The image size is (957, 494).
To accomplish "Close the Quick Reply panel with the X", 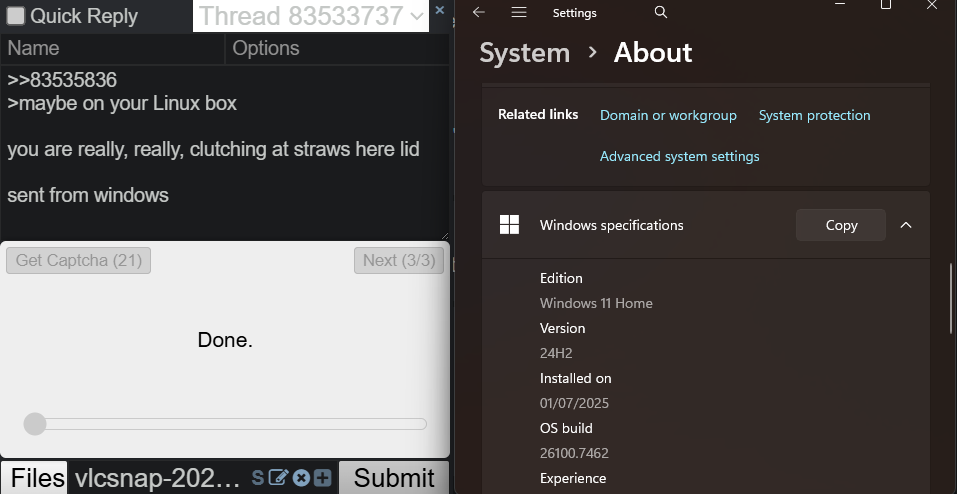I will coord(439,10).
